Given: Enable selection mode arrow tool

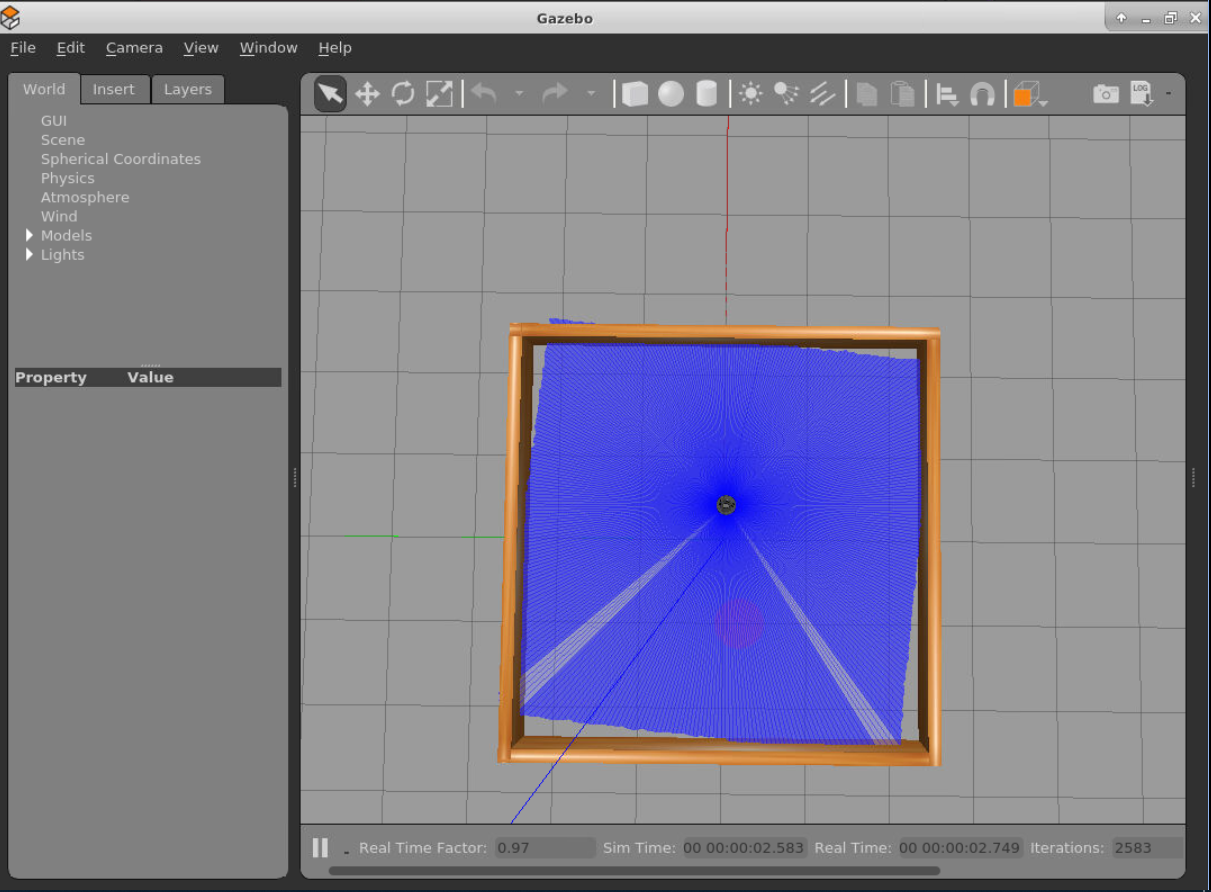Looking at the screenshot, I should click(x=330, y=94).
